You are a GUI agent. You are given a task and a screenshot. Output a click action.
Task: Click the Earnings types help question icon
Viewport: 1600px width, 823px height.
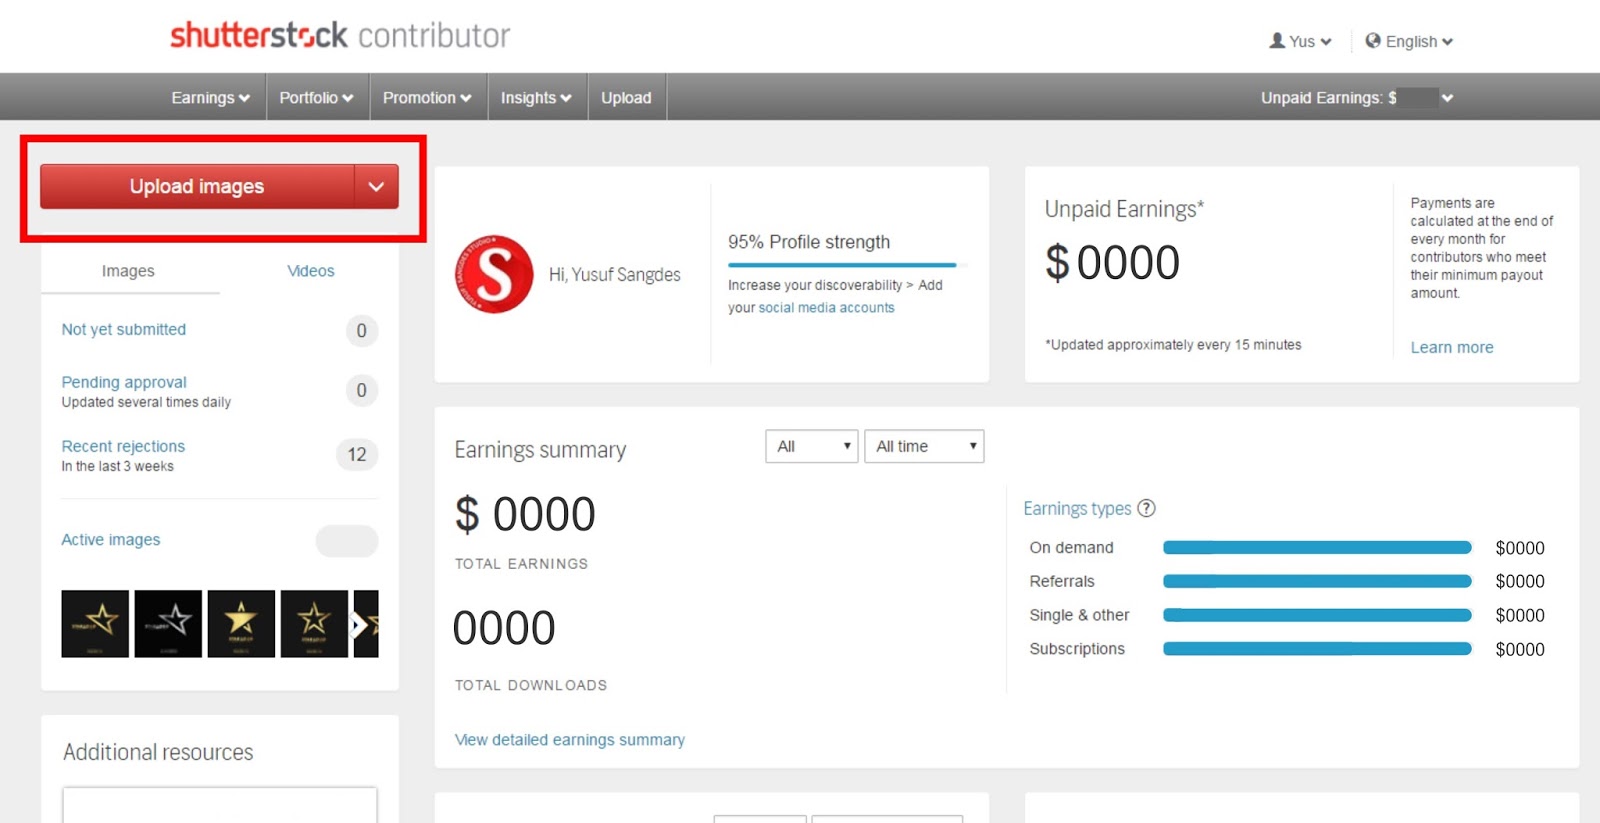(x=1146, y=508)
